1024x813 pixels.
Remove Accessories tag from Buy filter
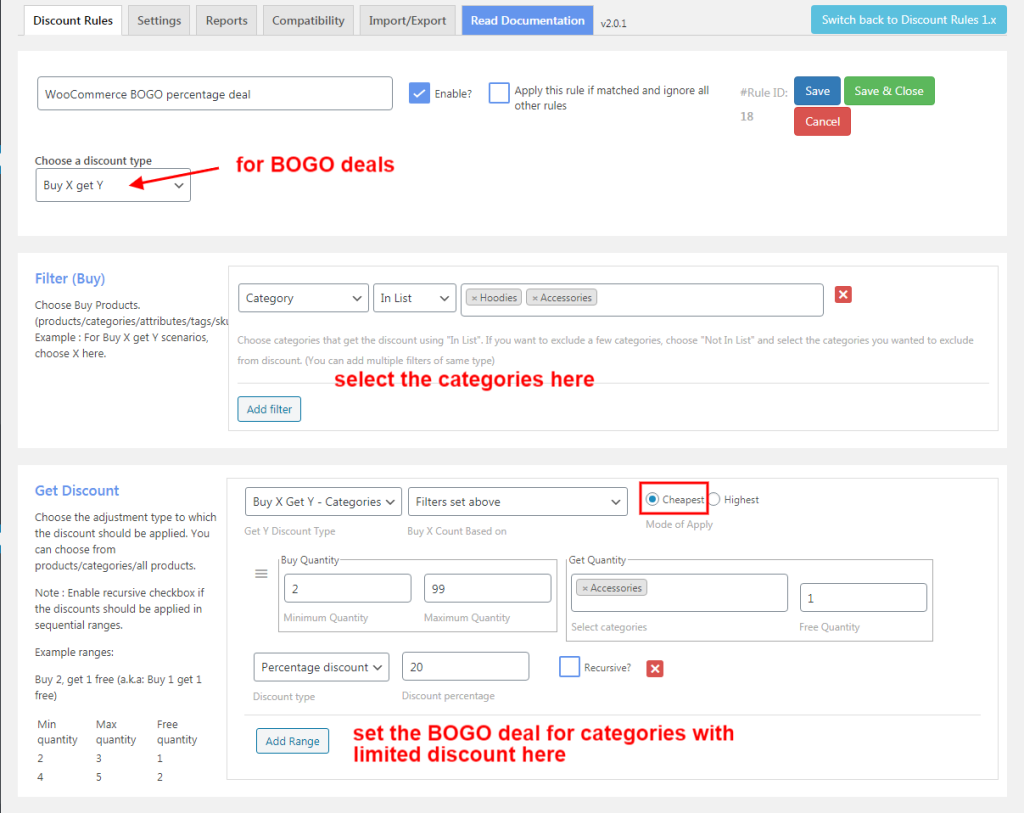click(535, 298)
